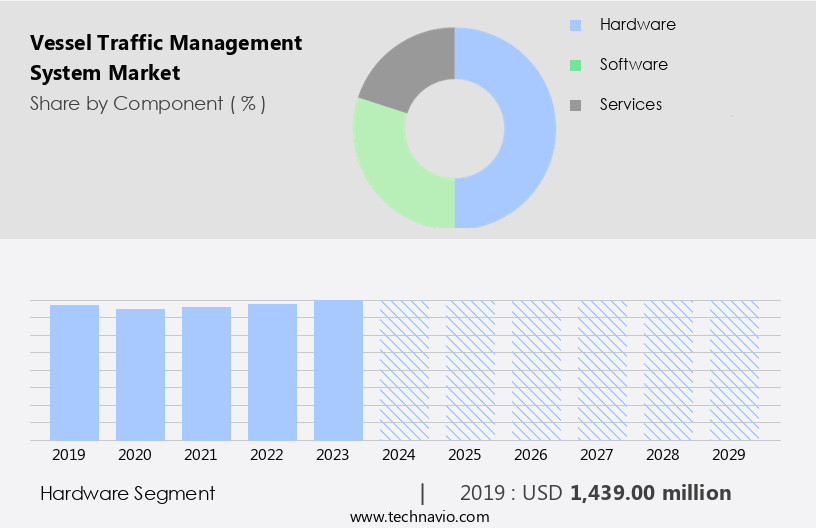Click the gray Services legend swatch
This screenshot has width=816, height=528.
[x=575, y=105]
